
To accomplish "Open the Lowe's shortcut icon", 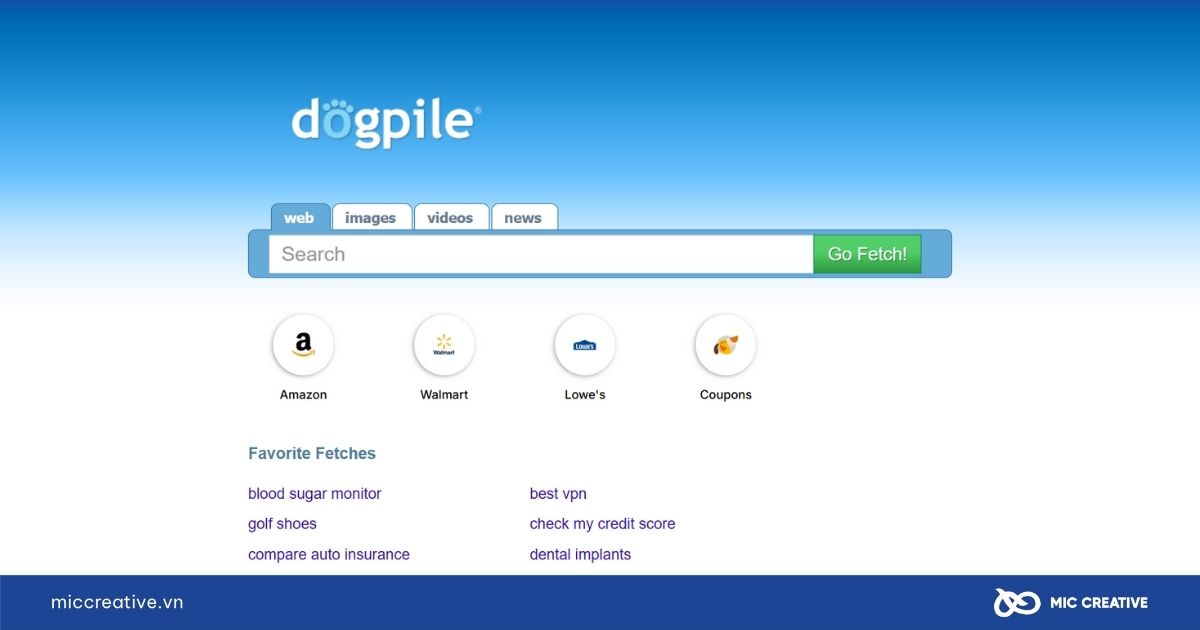I will [x=585, y=345].
